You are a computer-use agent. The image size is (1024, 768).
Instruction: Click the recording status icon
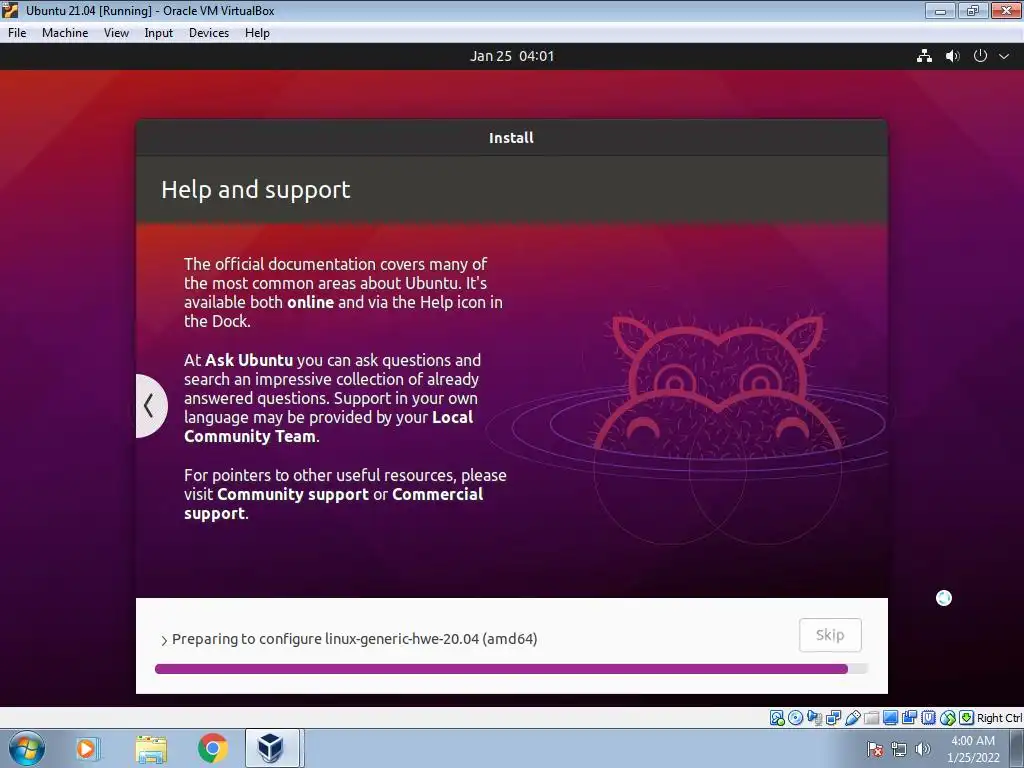point(909,718)
